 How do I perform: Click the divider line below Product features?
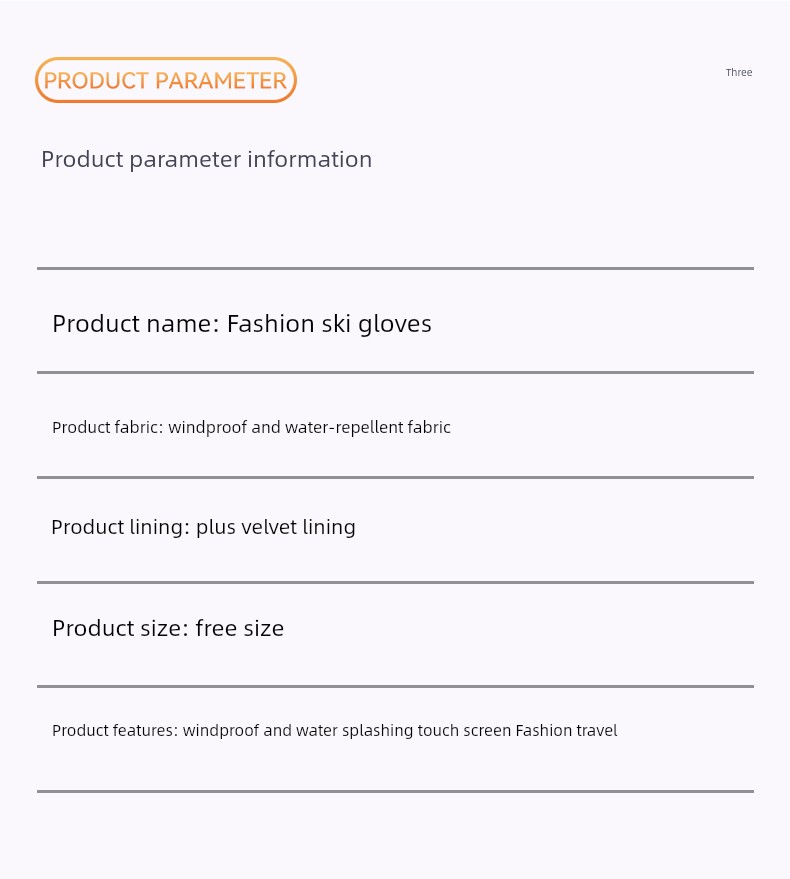pyautogui.click(x=395, y=792)
